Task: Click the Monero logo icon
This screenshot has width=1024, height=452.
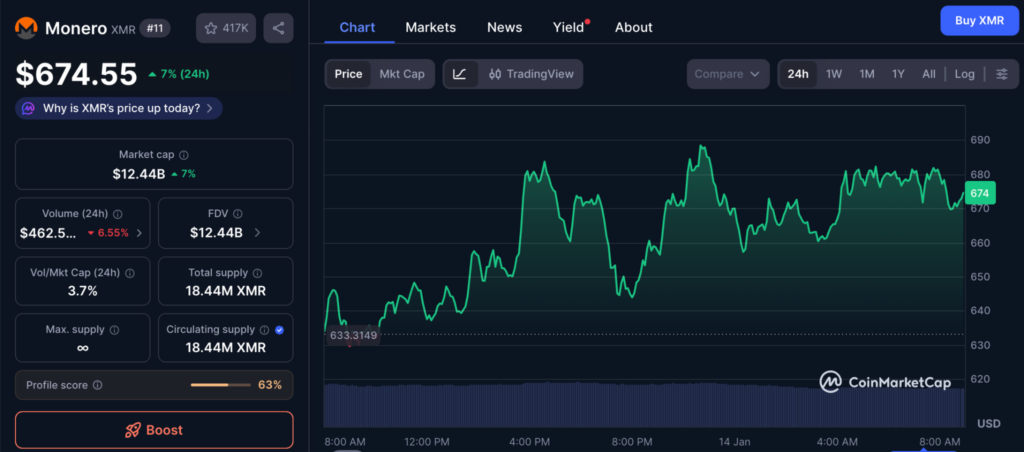Action: coord(27,28)
